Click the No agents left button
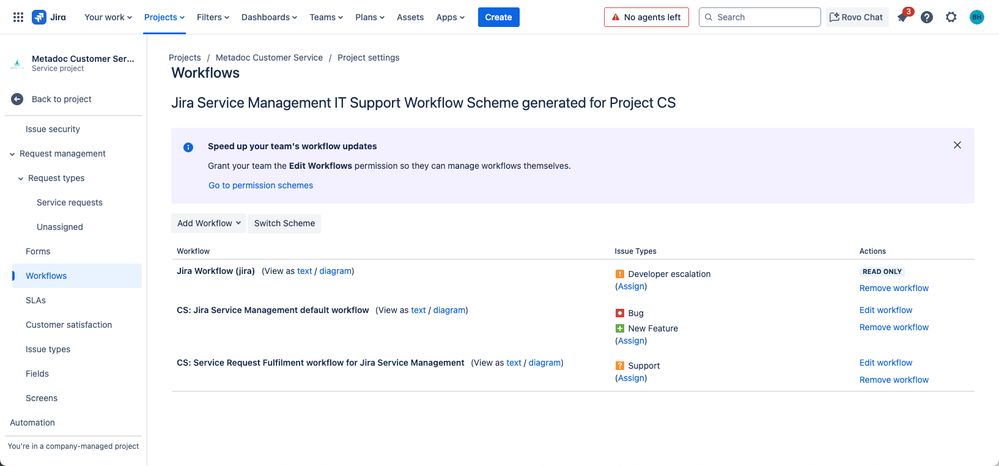 (x=646, y=17)
